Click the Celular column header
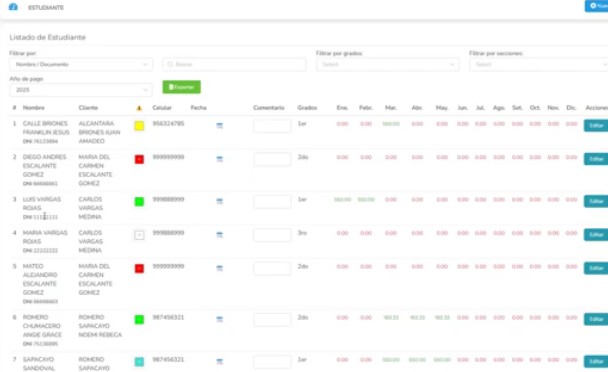The image size is (608, 372). click(162, 108)
